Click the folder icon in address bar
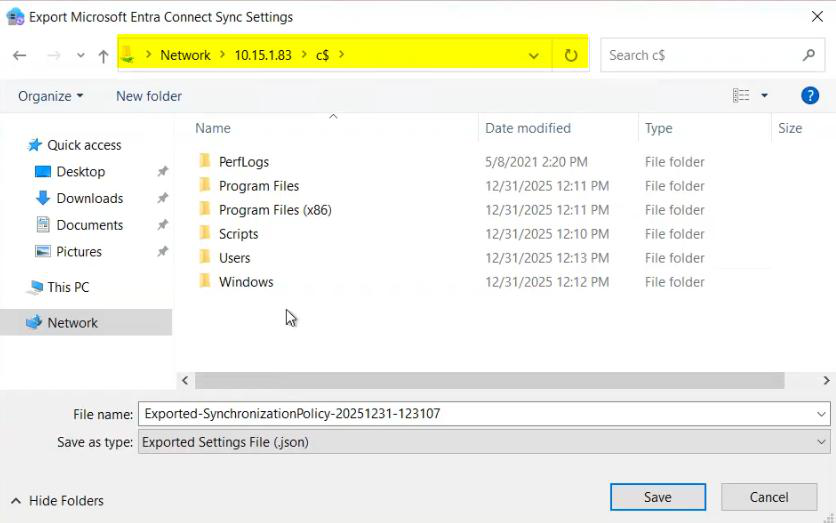Image resolution: width=836 pixels, height=523 pixels. (x=127, y=54)
